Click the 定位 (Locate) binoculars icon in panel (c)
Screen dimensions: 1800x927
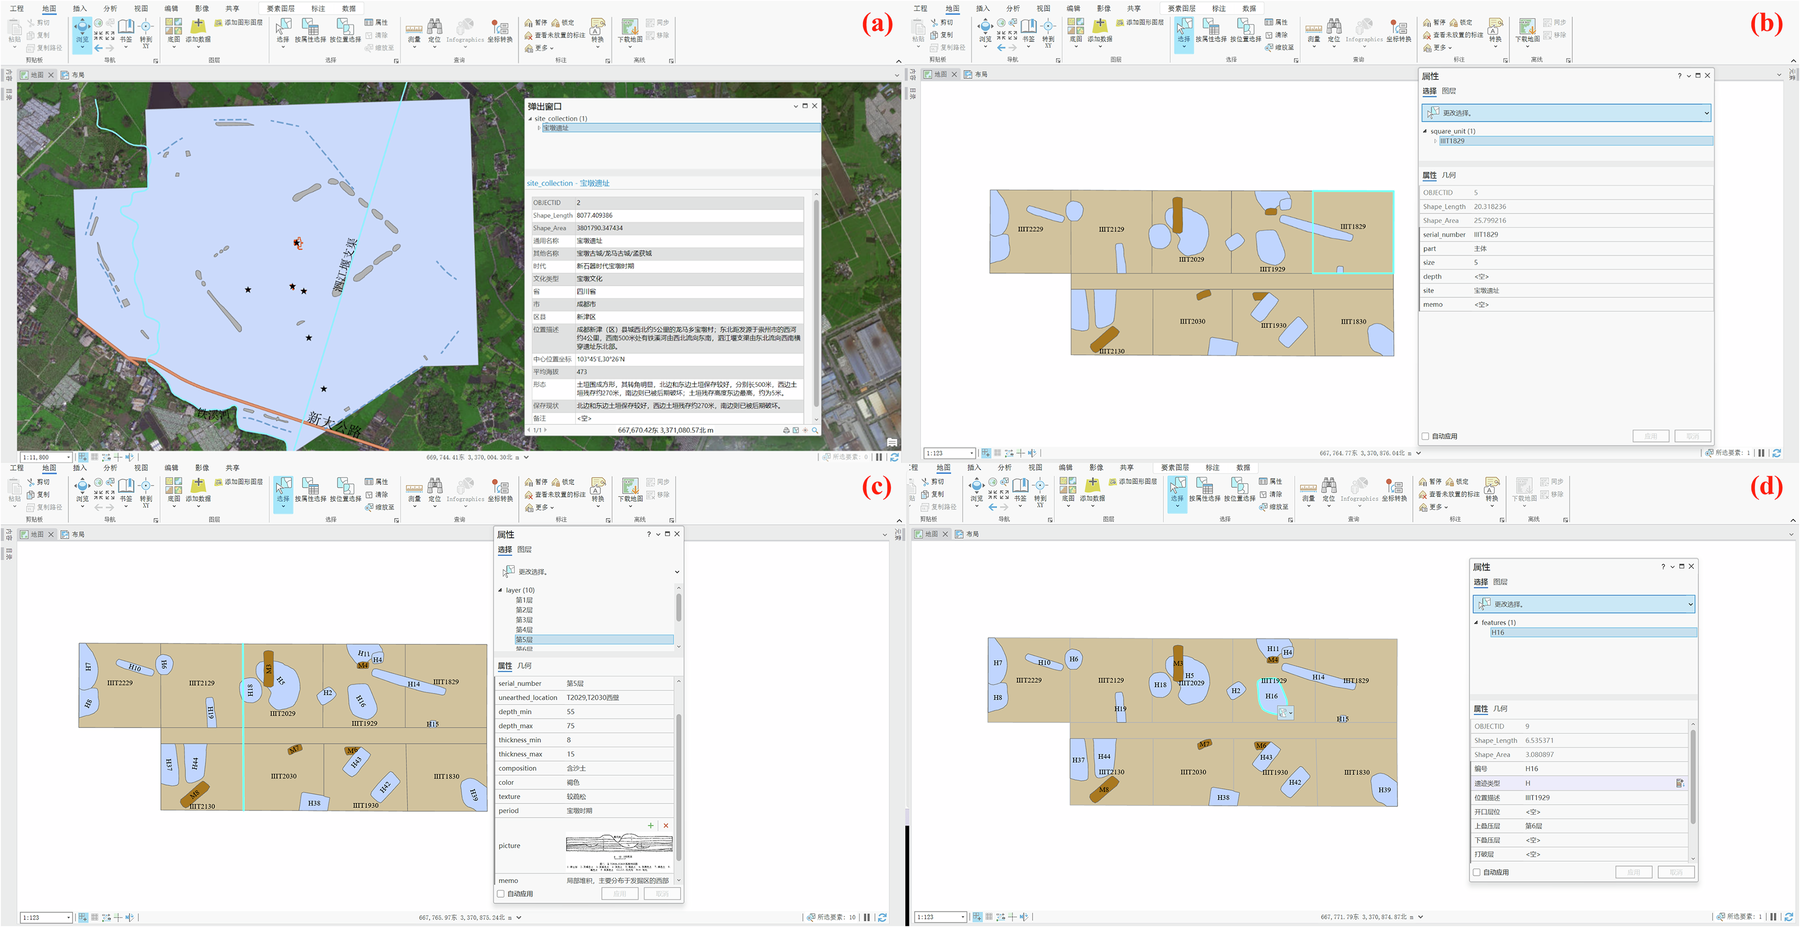(435, 488)
